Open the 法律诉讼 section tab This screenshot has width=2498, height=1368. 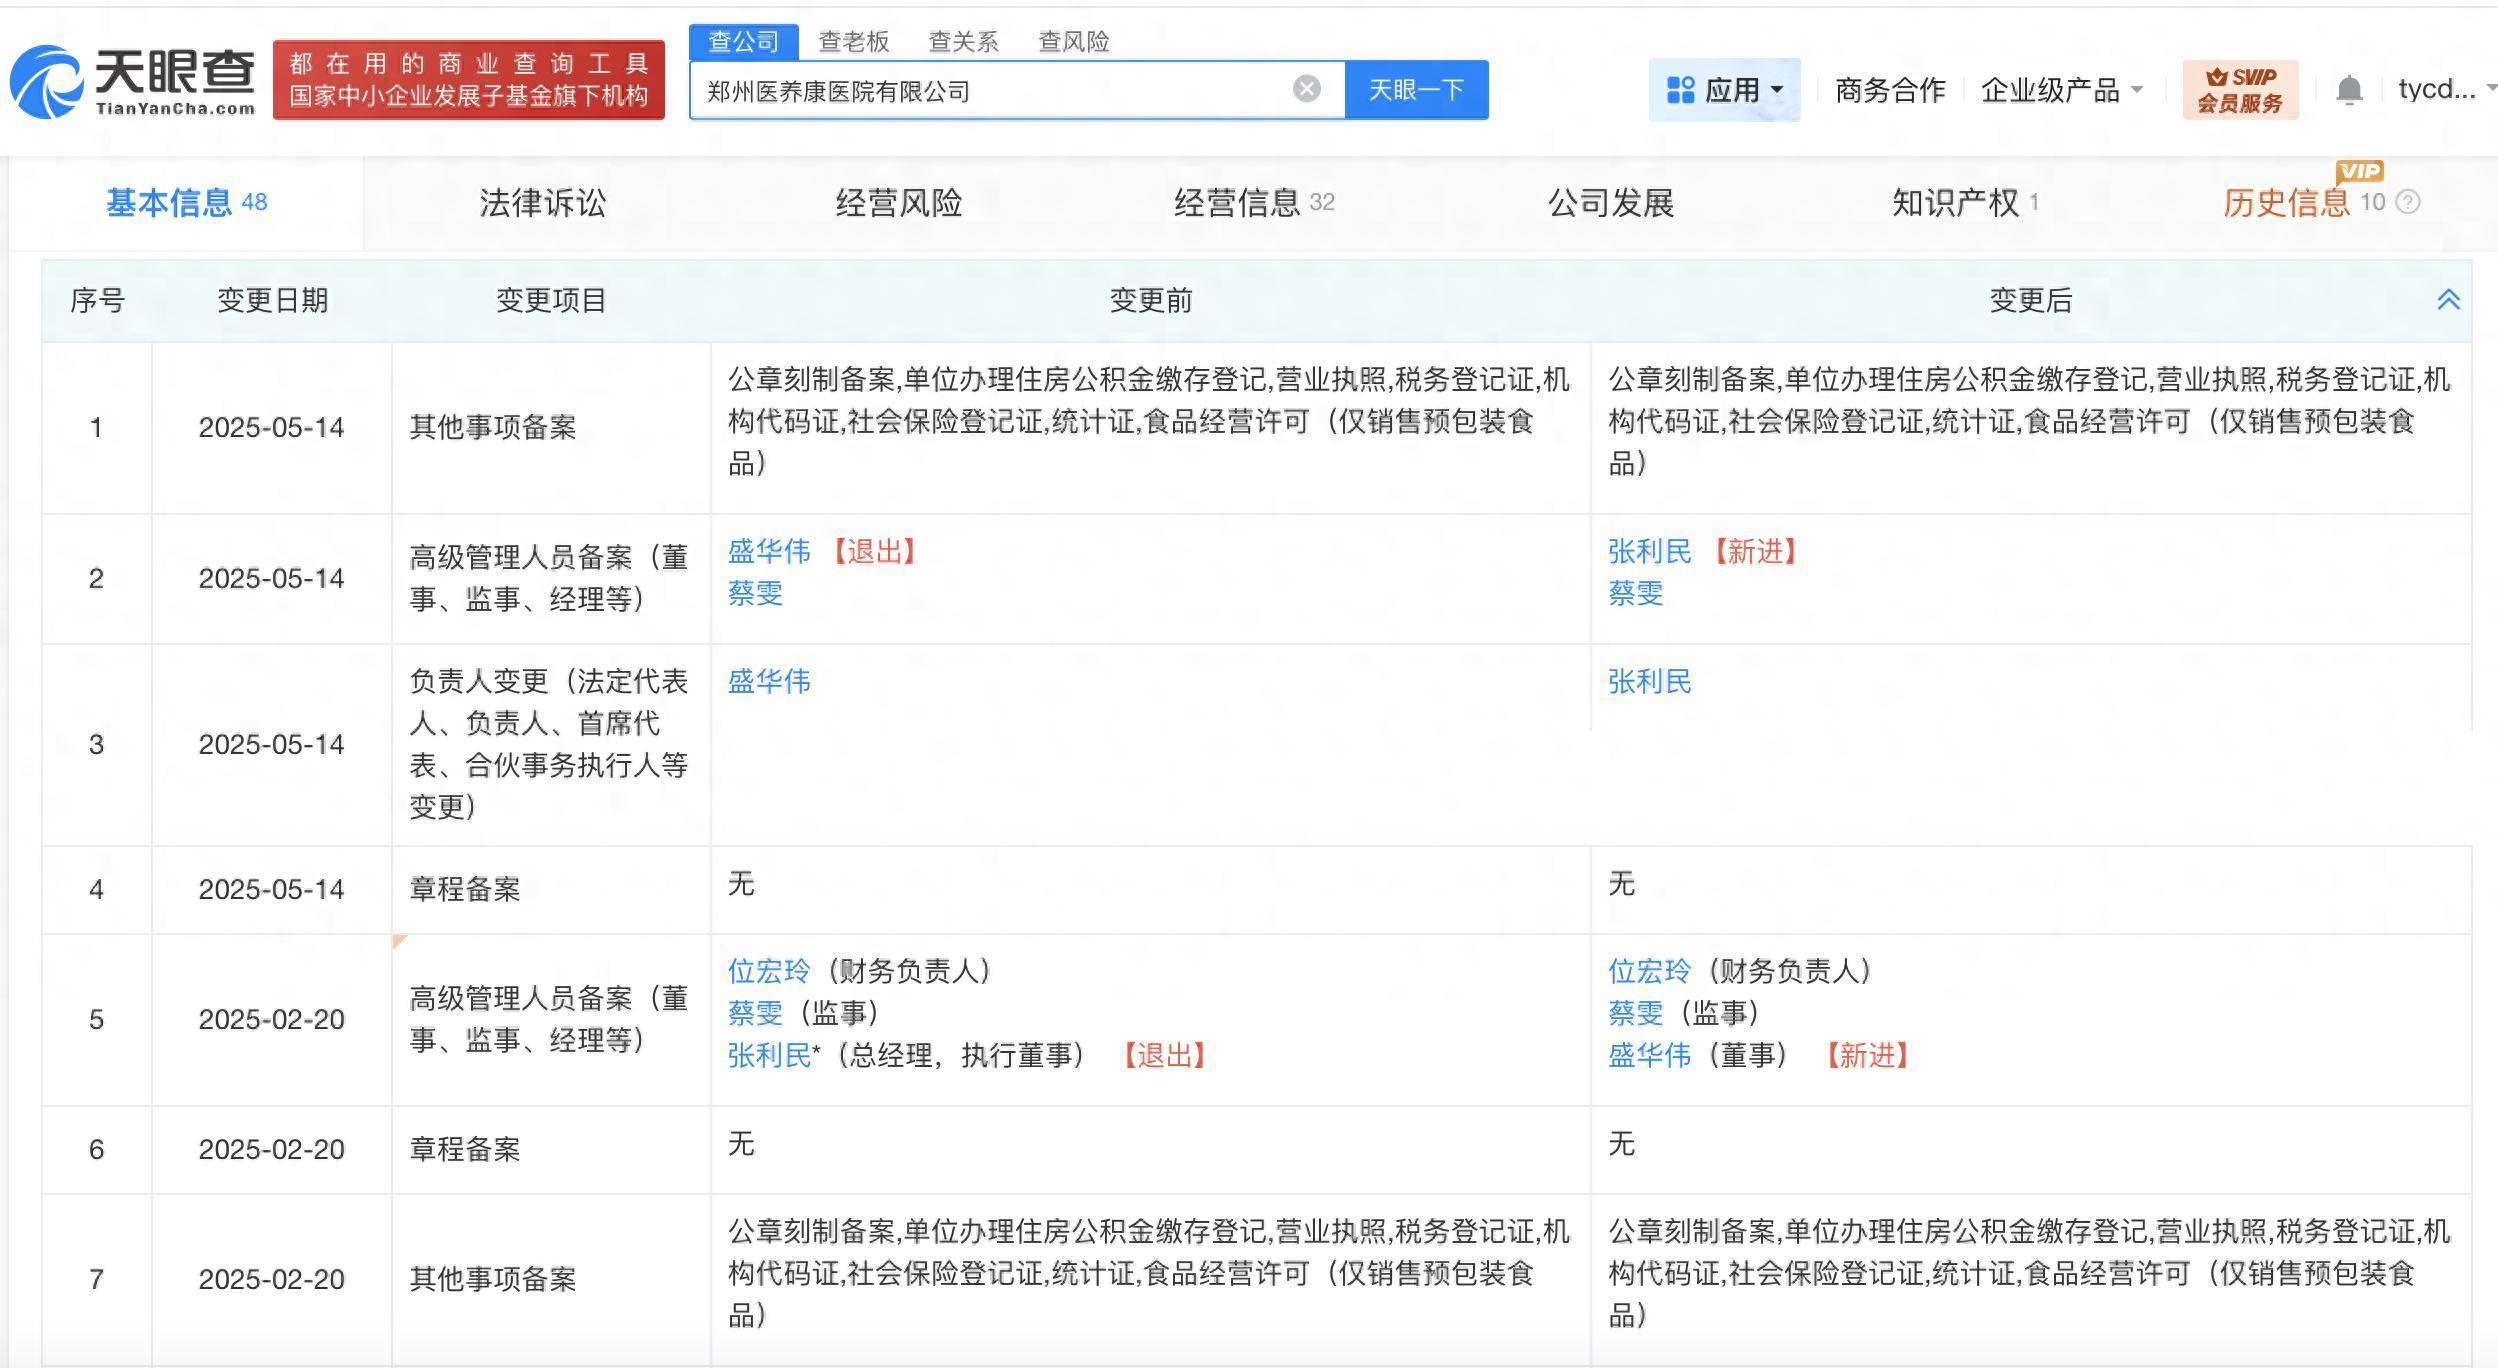[x=542, y=203]
